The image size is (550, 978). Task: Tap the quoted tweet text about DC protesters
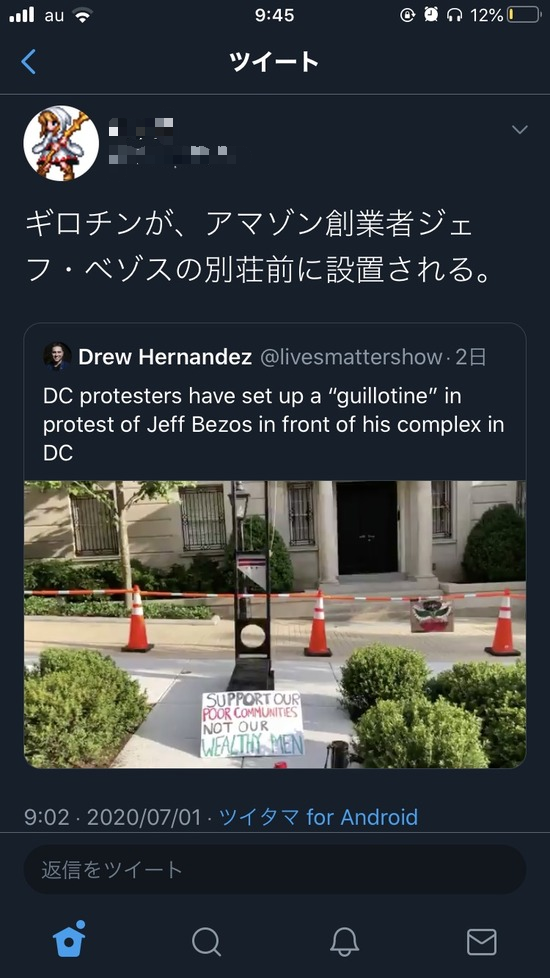pyautogui.click(x=274, y=424)
